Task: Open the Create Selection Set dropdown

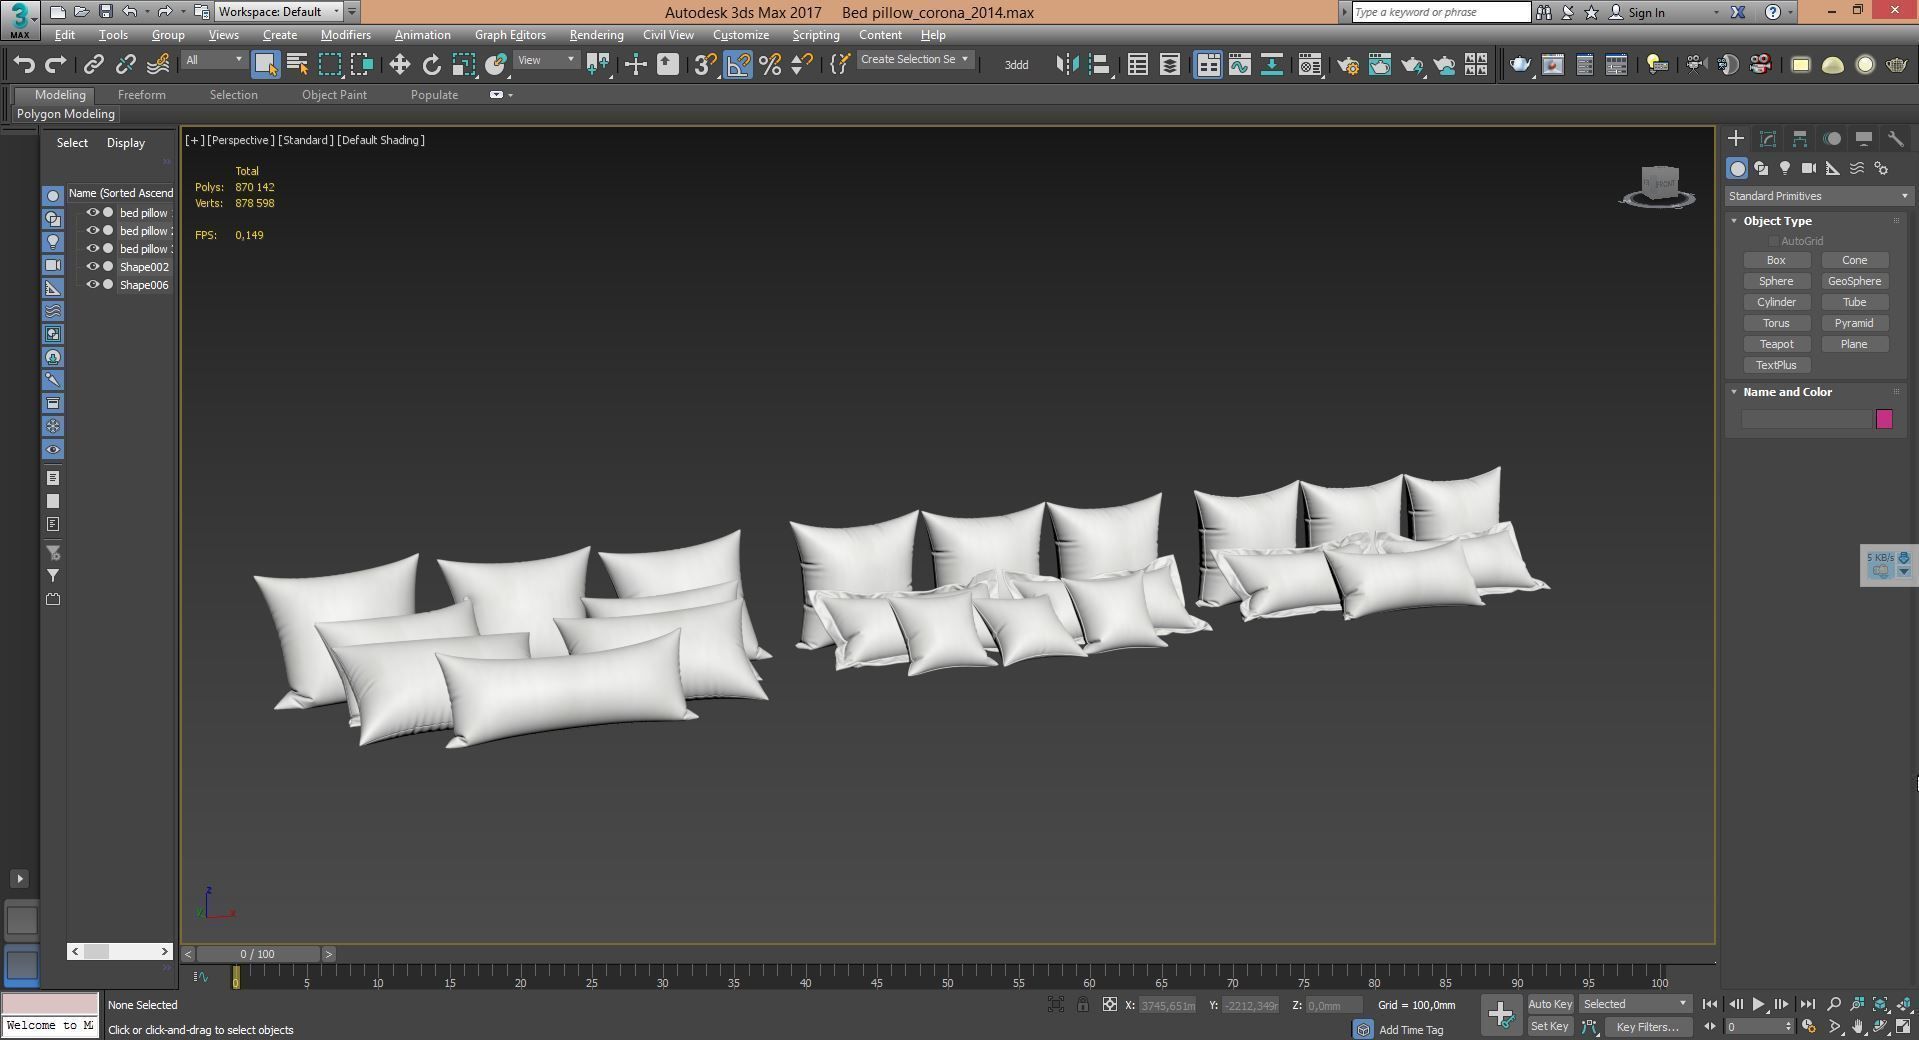Action: tap(914, 60)
